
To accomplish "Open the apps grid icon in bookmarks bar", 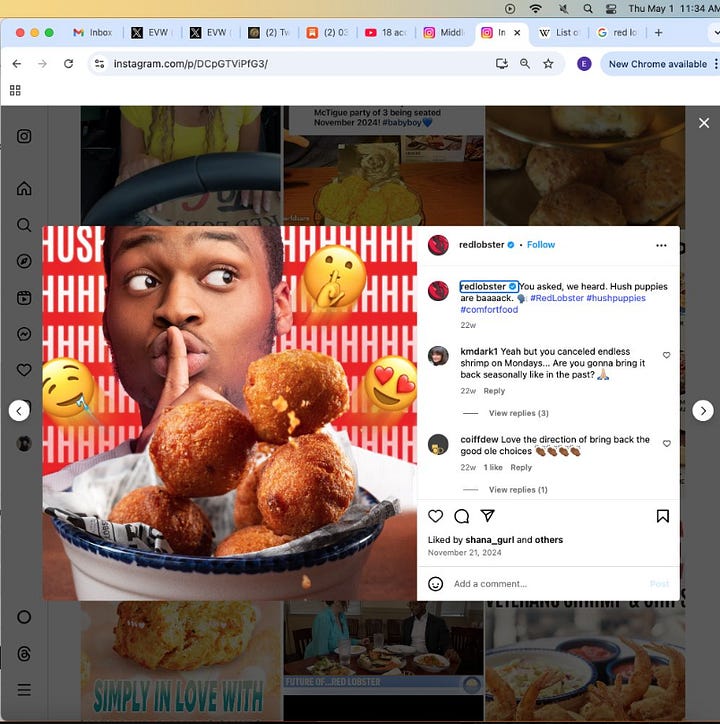I will (15, 90).
